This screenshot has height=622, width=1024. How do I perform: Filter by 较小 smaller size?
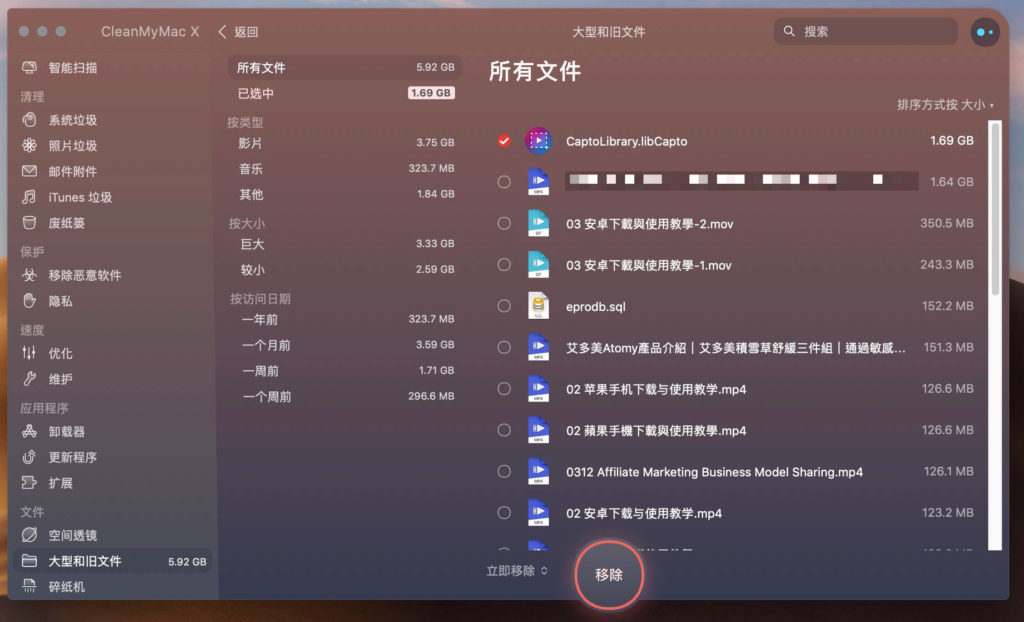coord(345,269)
